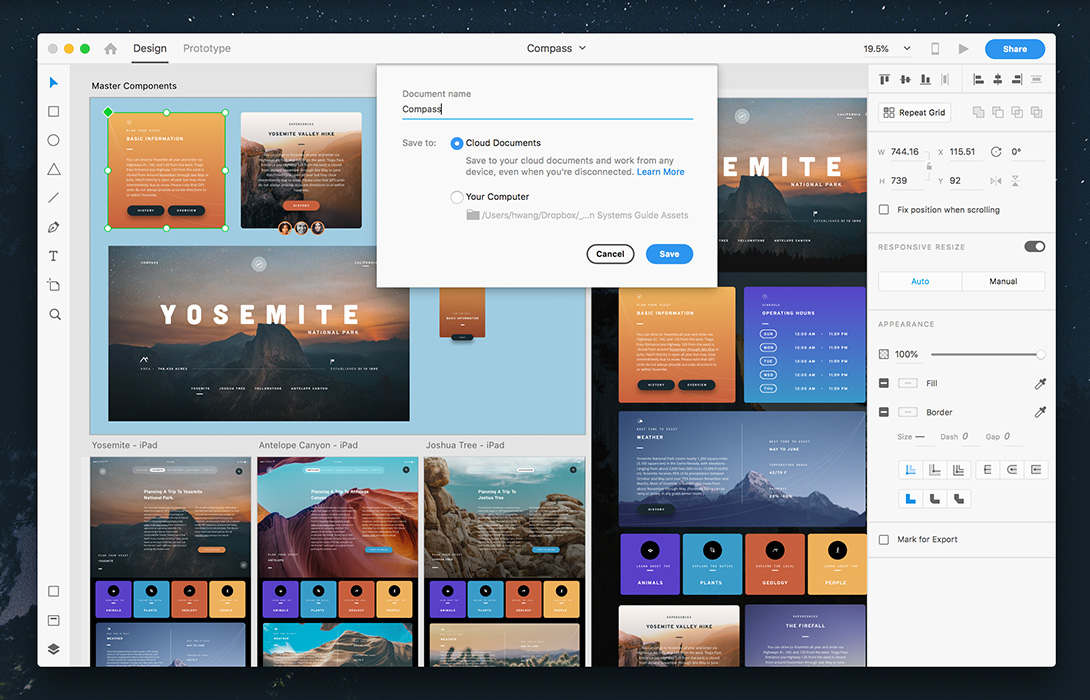
Task: Select the Line tool
Action: tap(54, 198)
